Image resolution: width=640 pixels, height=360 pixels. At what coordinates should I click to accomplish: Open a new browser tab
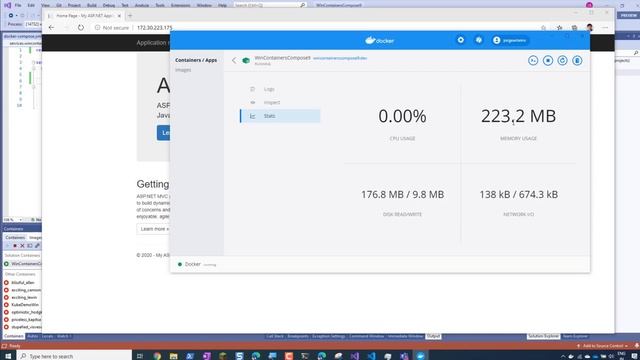[x=130, y=16]
